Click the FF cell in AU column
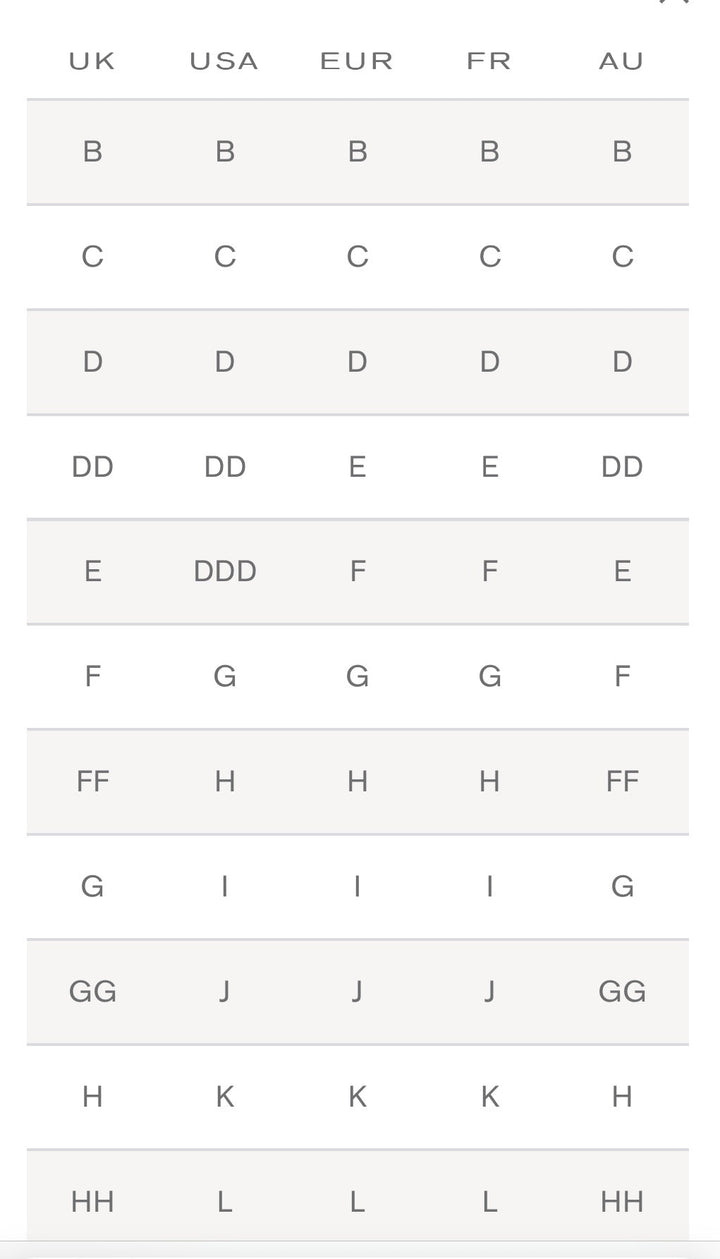This screenshot has height=1259, width=720. tap(622, 782)
